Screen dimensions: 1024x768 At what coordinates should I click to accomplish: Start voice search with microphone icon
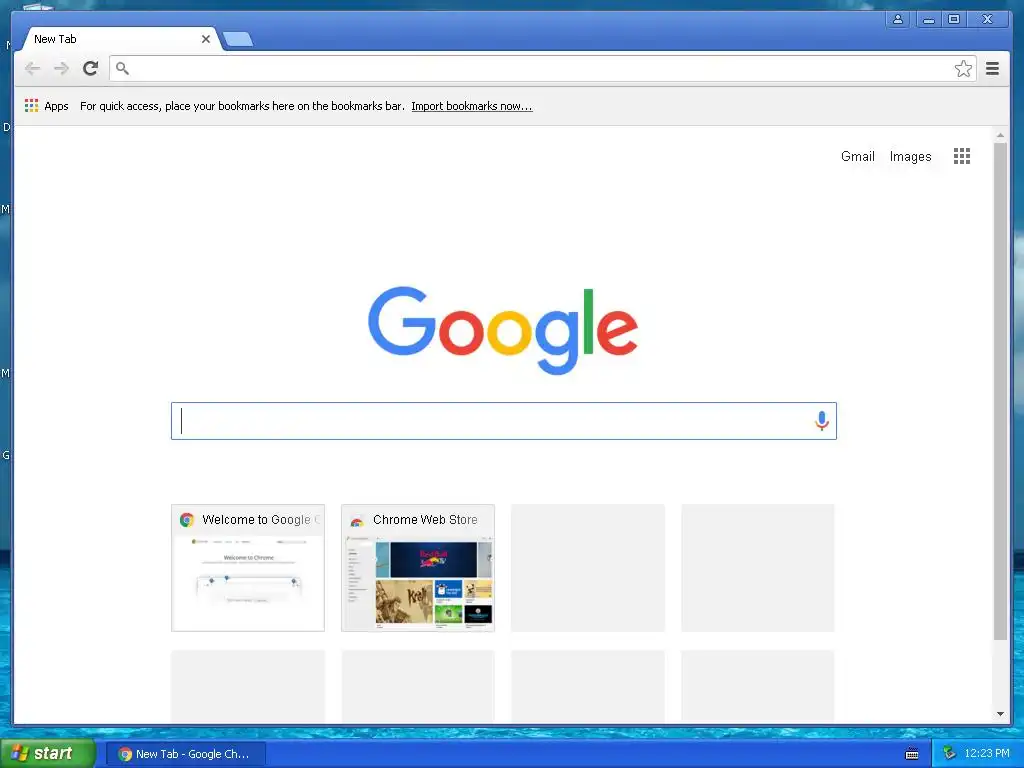click(822, 421)
